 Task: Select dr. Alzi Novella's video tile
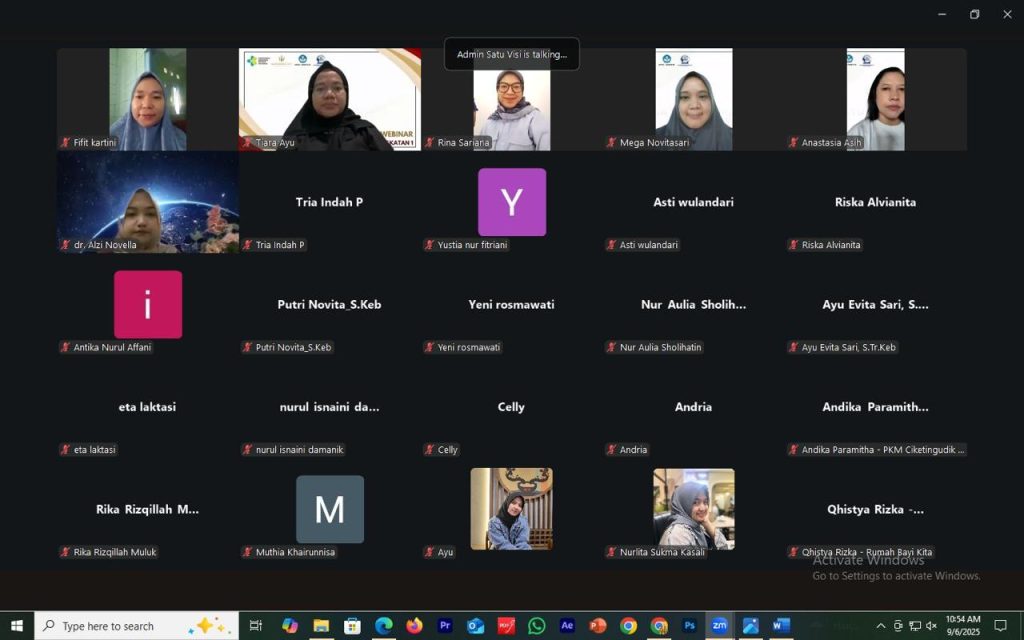pos(148,202)
